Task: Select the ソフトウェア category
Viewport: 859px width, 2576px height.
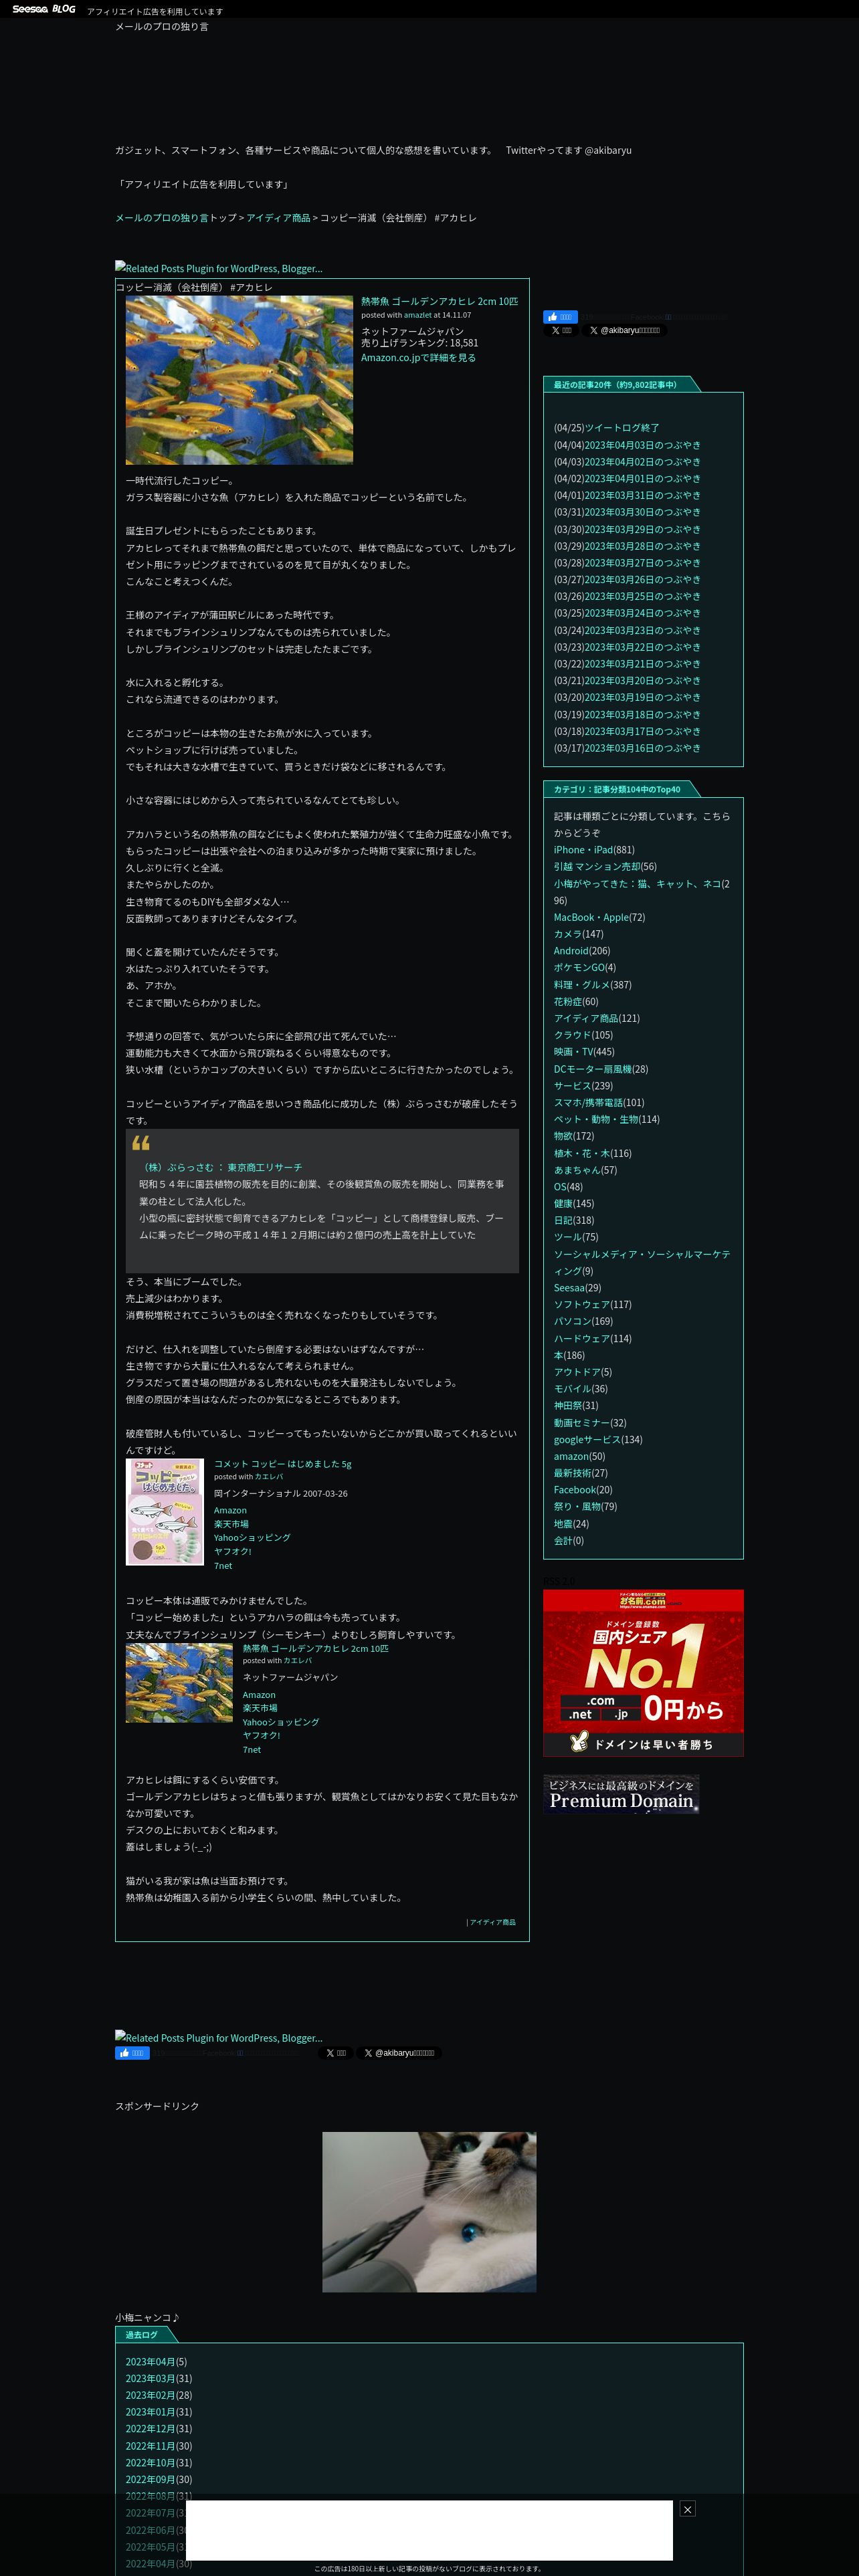Action: tap(582, 1305)
